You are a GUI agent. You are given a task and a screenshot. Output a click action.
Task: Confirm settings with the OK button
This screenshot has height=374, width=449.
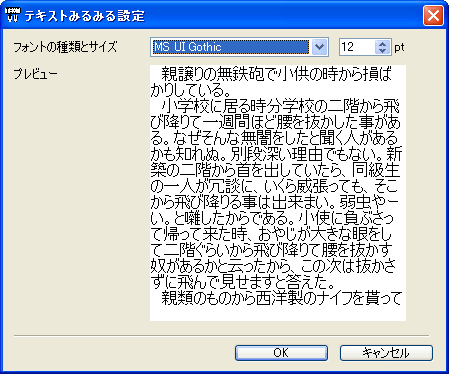[x=281, y=353]
